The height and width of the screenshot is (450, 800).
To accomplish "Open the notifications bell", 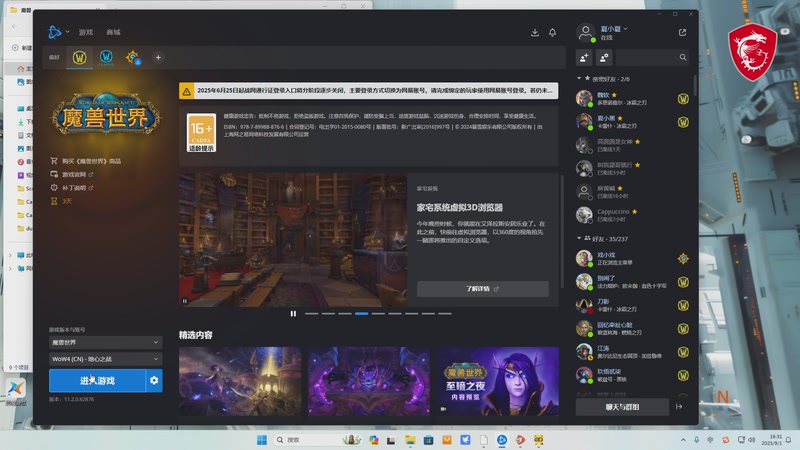I will (553, 32).
